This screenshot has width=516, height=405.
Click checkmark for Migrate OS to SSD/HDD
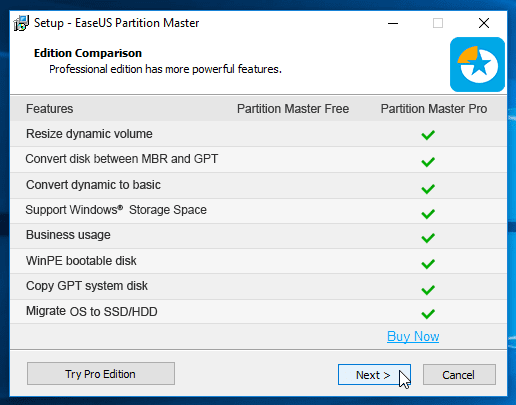click(428, 314)
